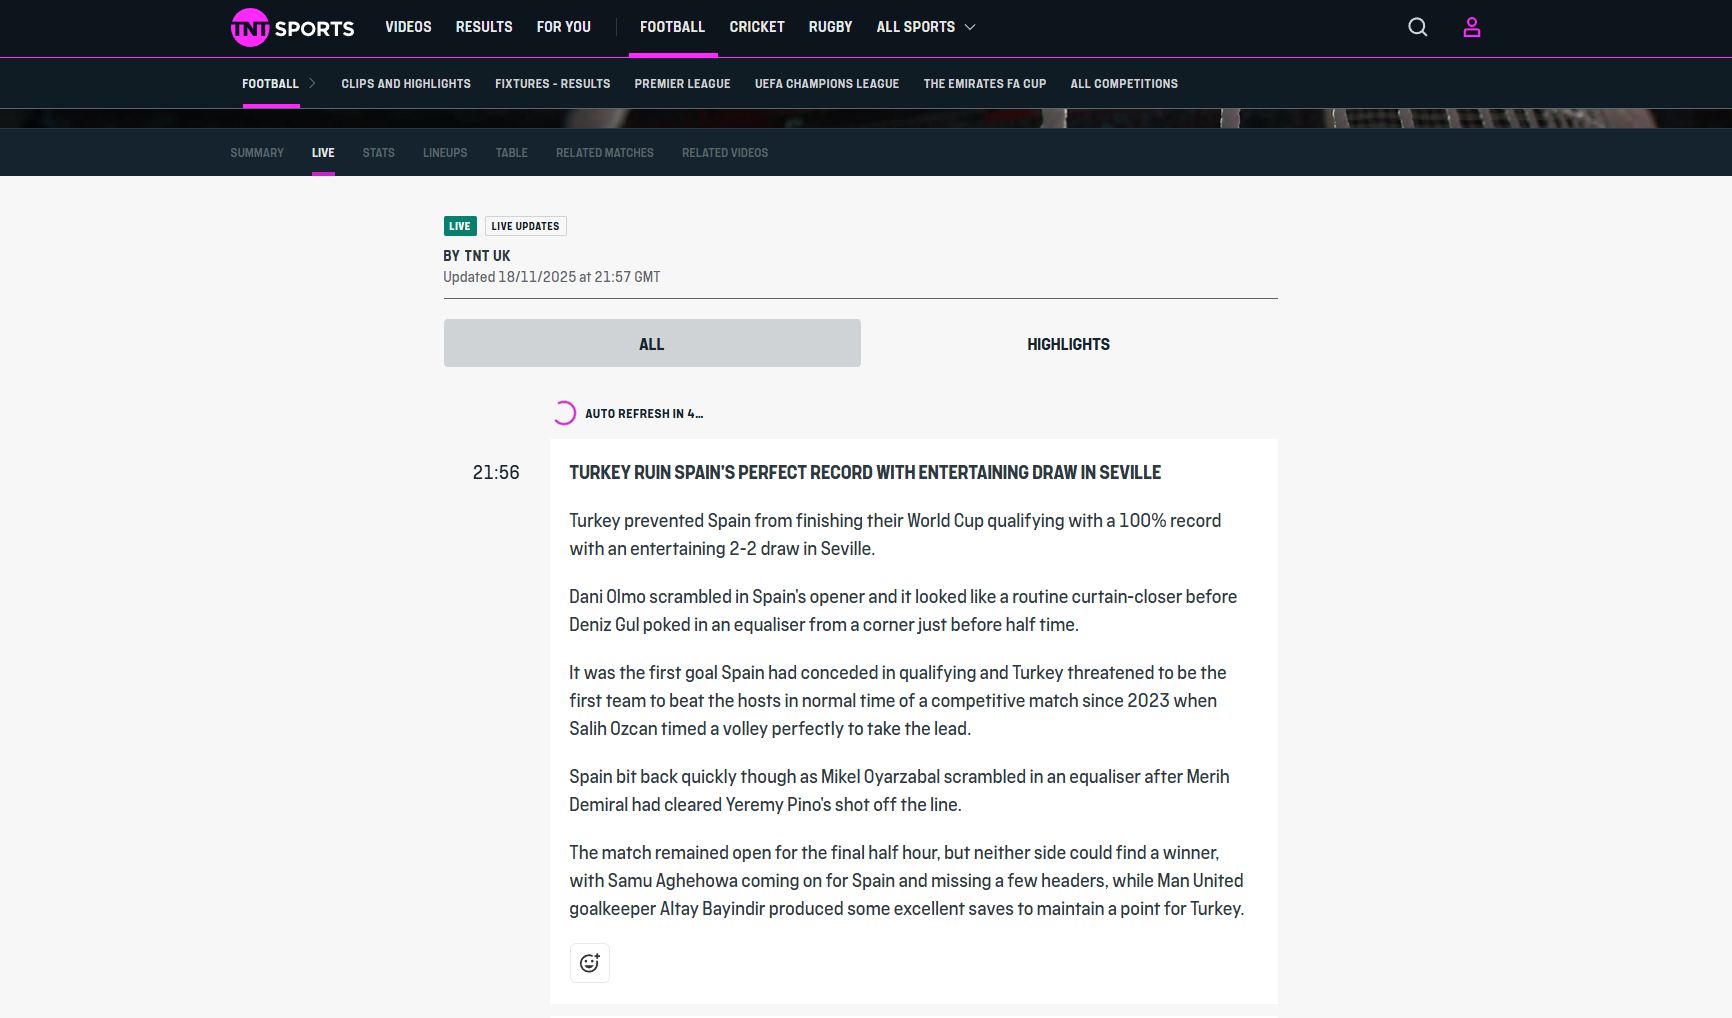Open the Turkey ruin Spain's perfect record headline
Viewport: 1732px width, 1018px height.
point(865,472)
